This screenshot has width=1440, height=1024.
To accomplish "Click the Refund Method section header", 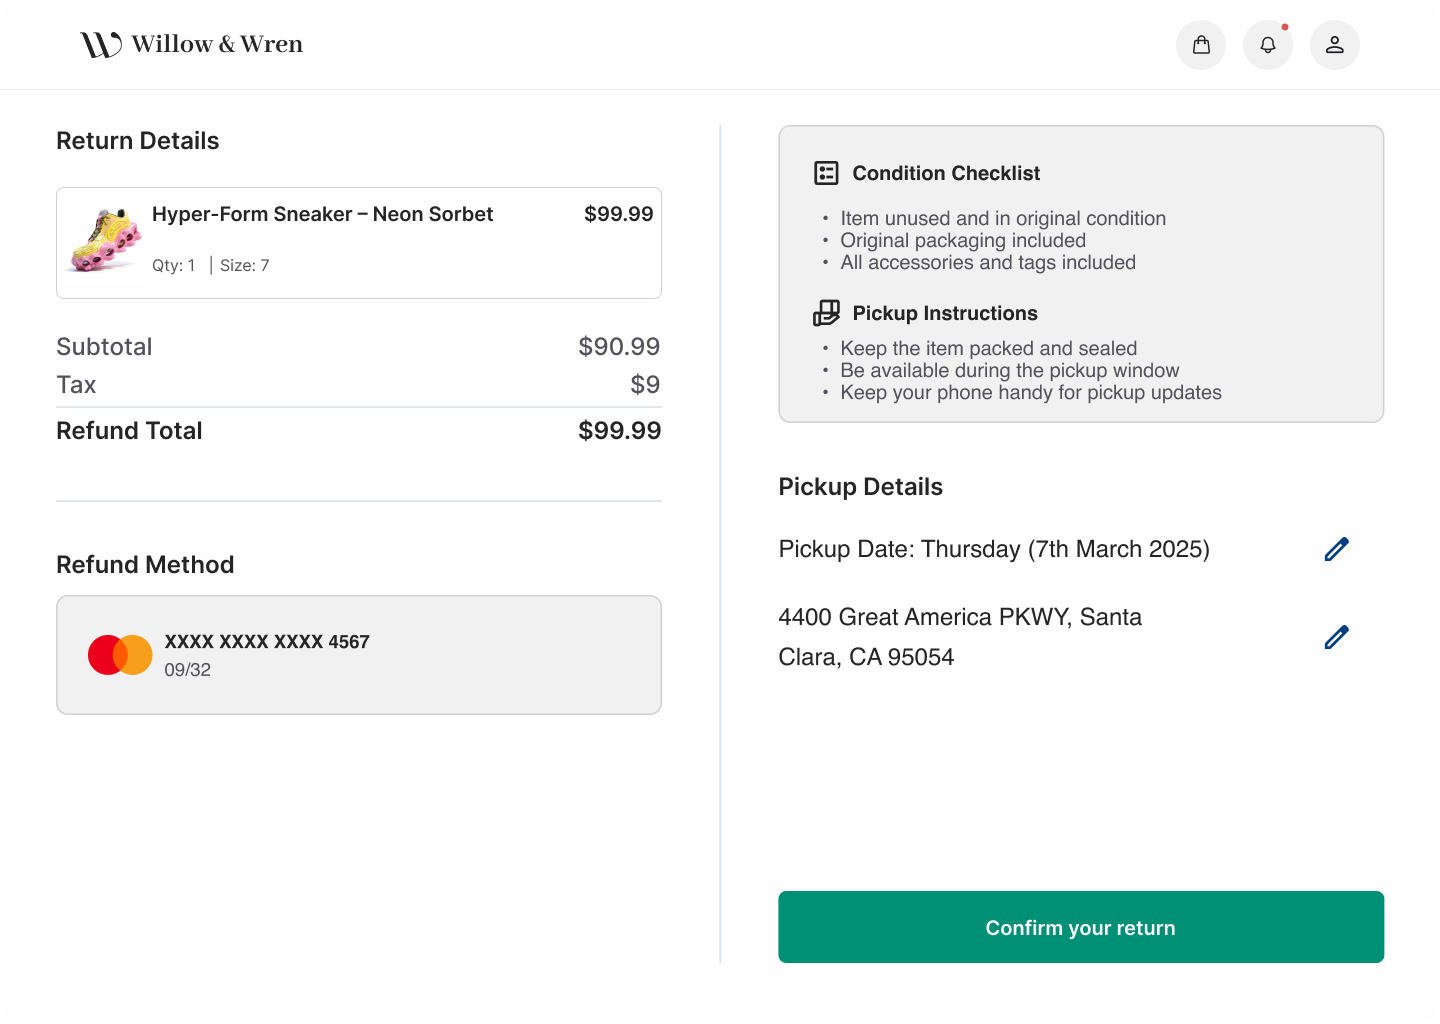I will click(144, 564).
